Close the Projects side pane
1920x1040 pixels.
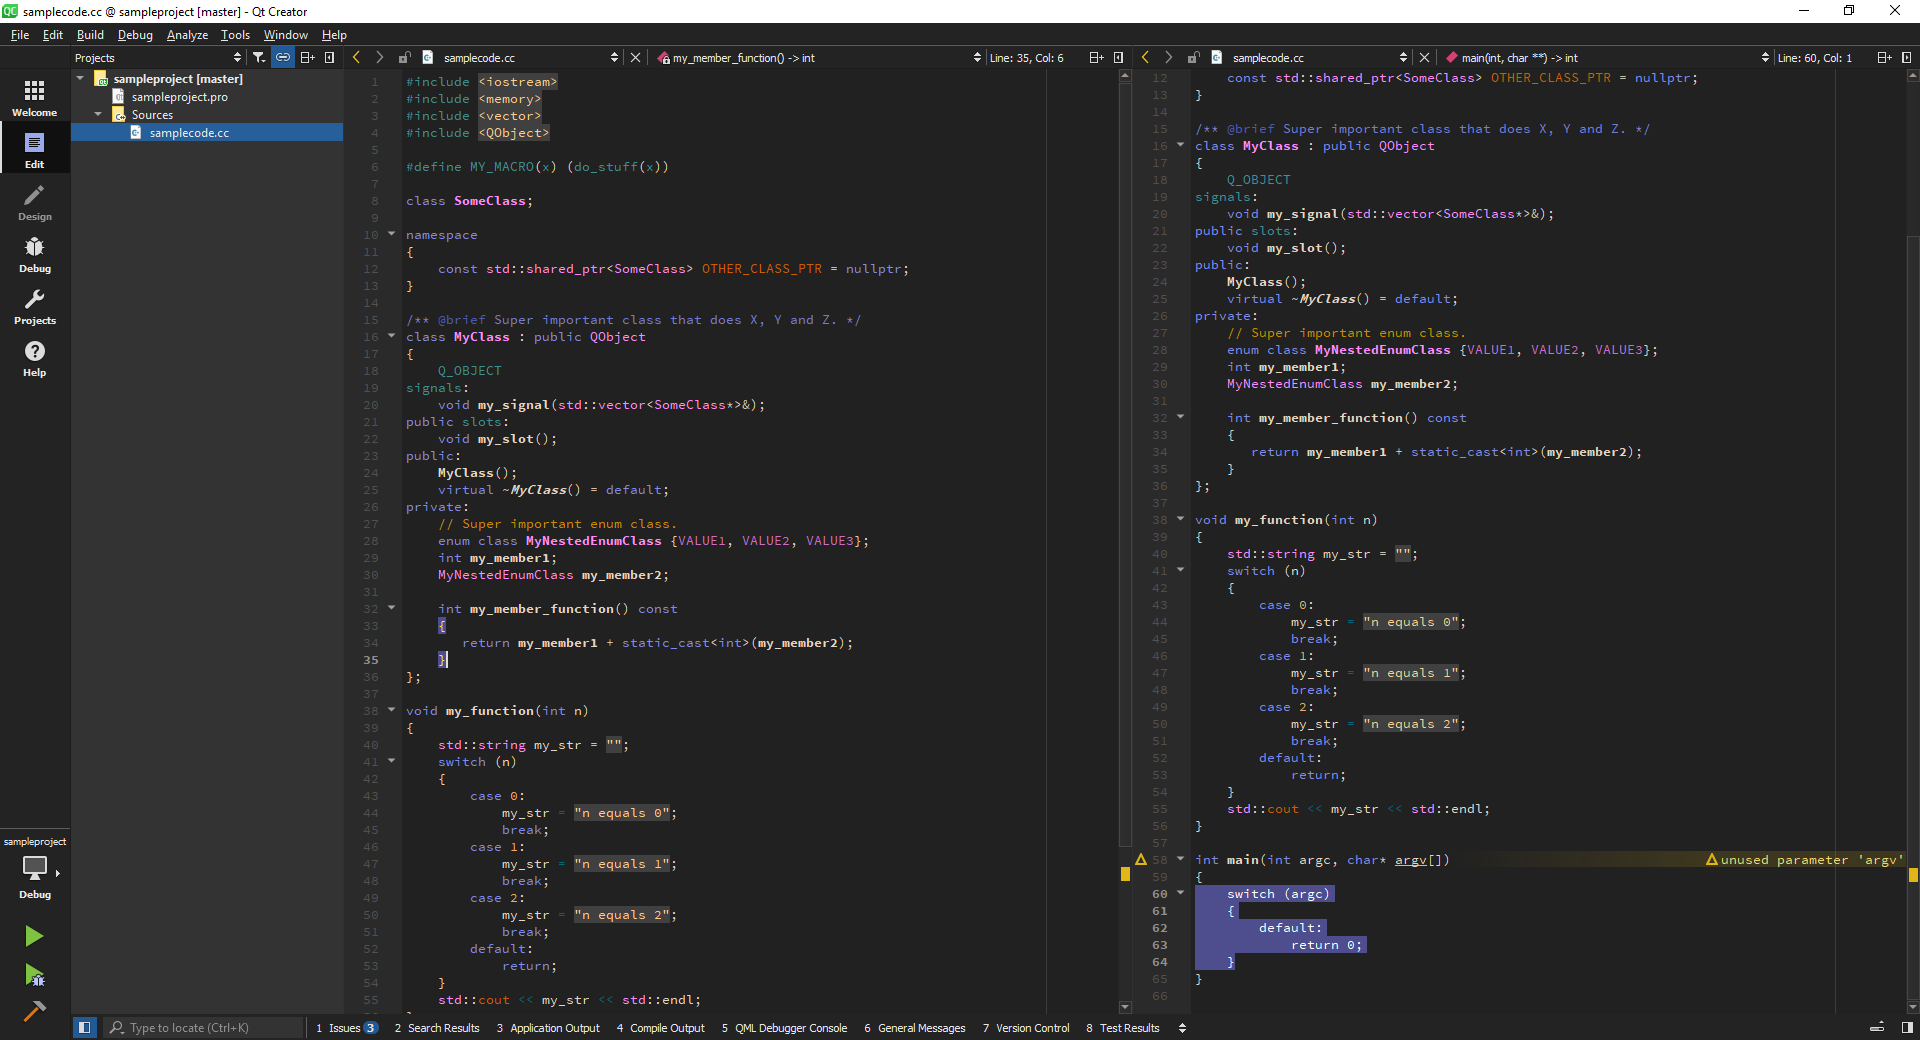coord(330,58)
